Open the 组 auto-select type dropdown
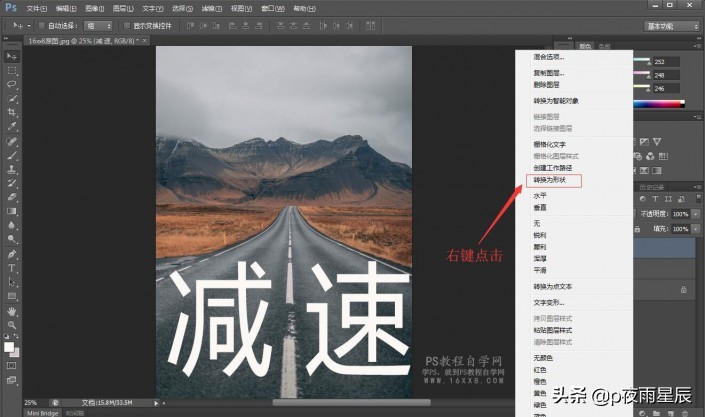Image resolution: width=705 pixels, height=417 pixels. 98,26
